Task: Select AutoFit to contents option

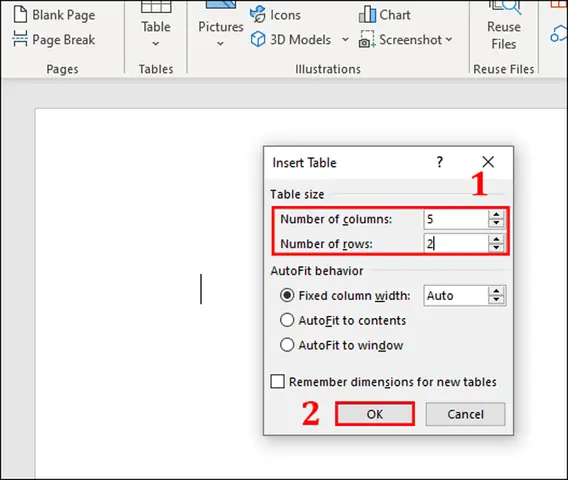Action: coord(342,320)
